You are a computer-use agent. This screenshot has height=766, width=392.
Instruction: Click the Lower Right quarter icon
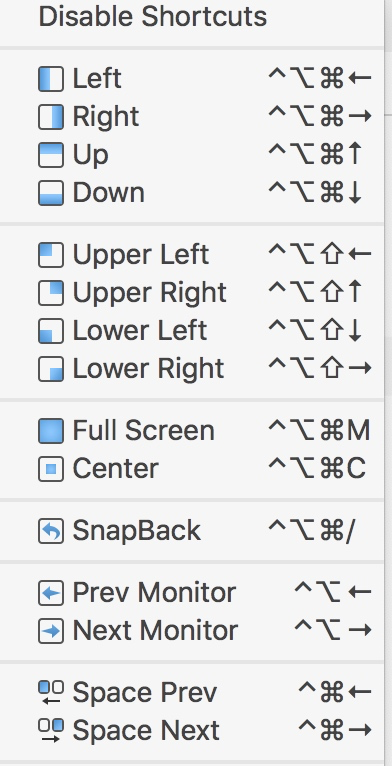click(51, 369)
